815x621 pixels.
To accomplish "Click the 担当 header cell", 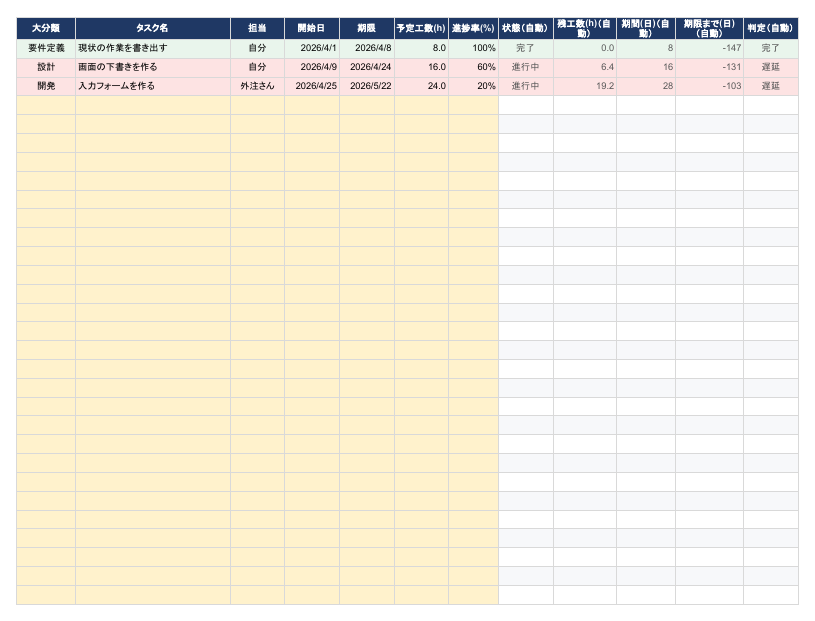I will 257,28.
